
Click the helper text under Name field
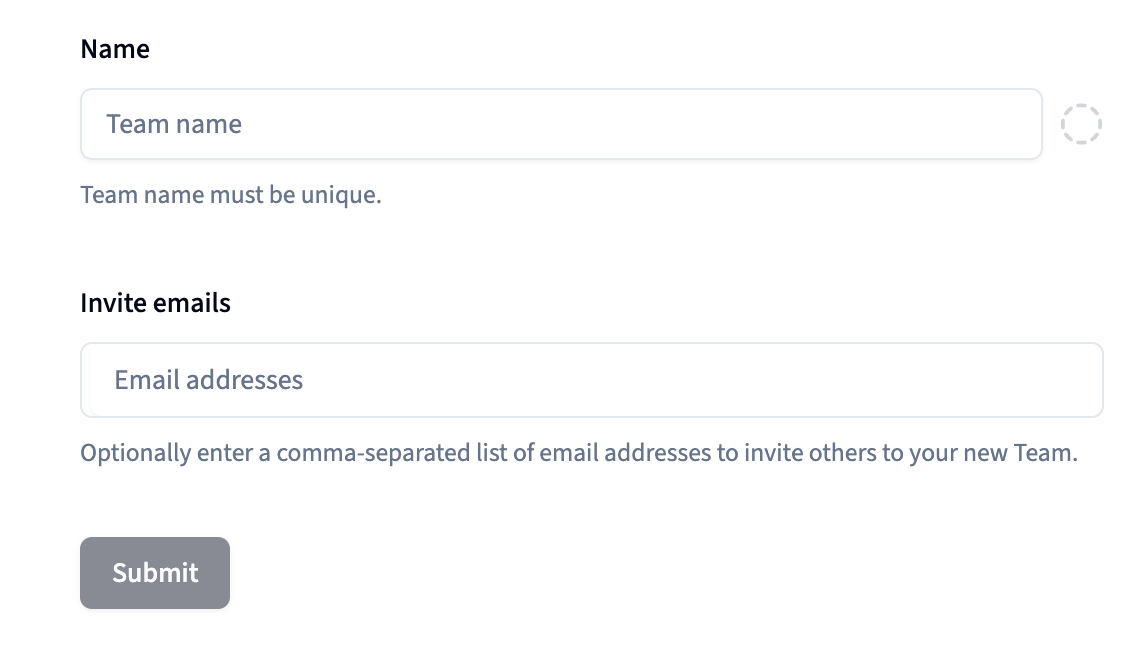click(x=231, y=194)
